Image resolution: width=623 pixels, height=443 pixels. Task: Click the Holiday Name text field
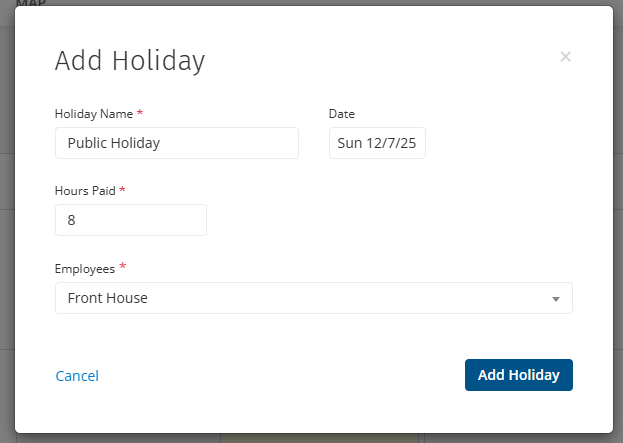(x=176, y=143)
